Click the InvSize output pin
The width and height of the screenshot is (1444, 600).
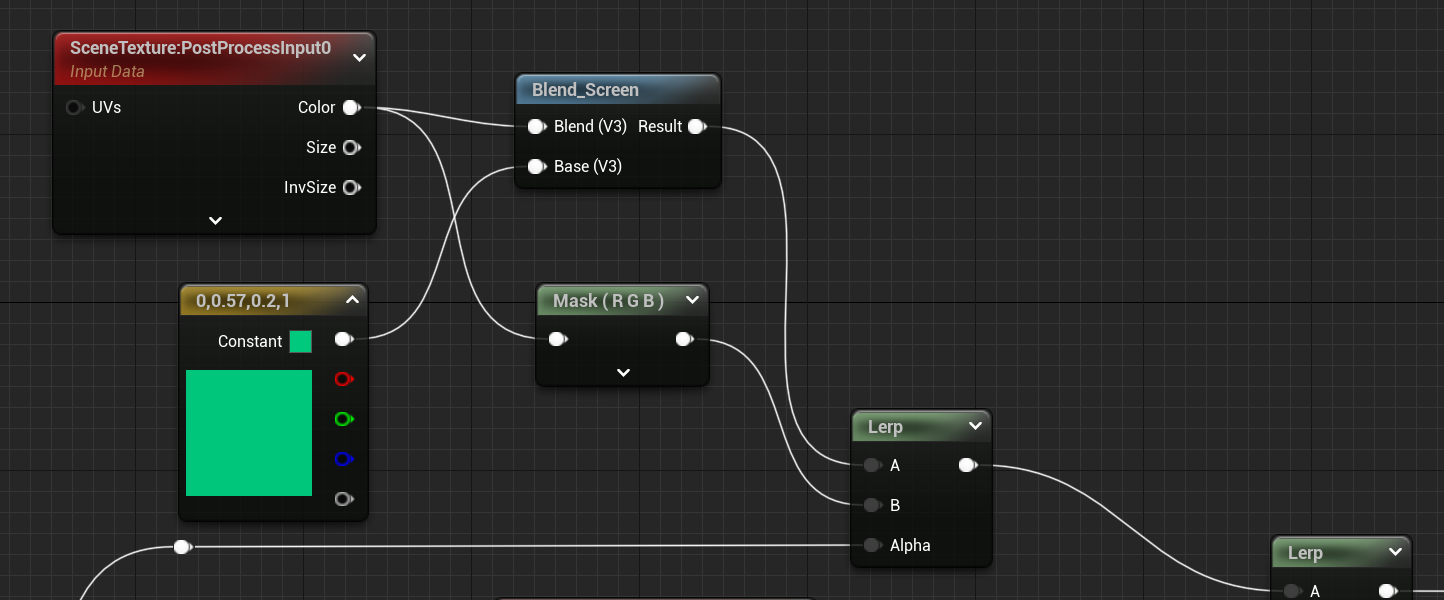point(351,188)
